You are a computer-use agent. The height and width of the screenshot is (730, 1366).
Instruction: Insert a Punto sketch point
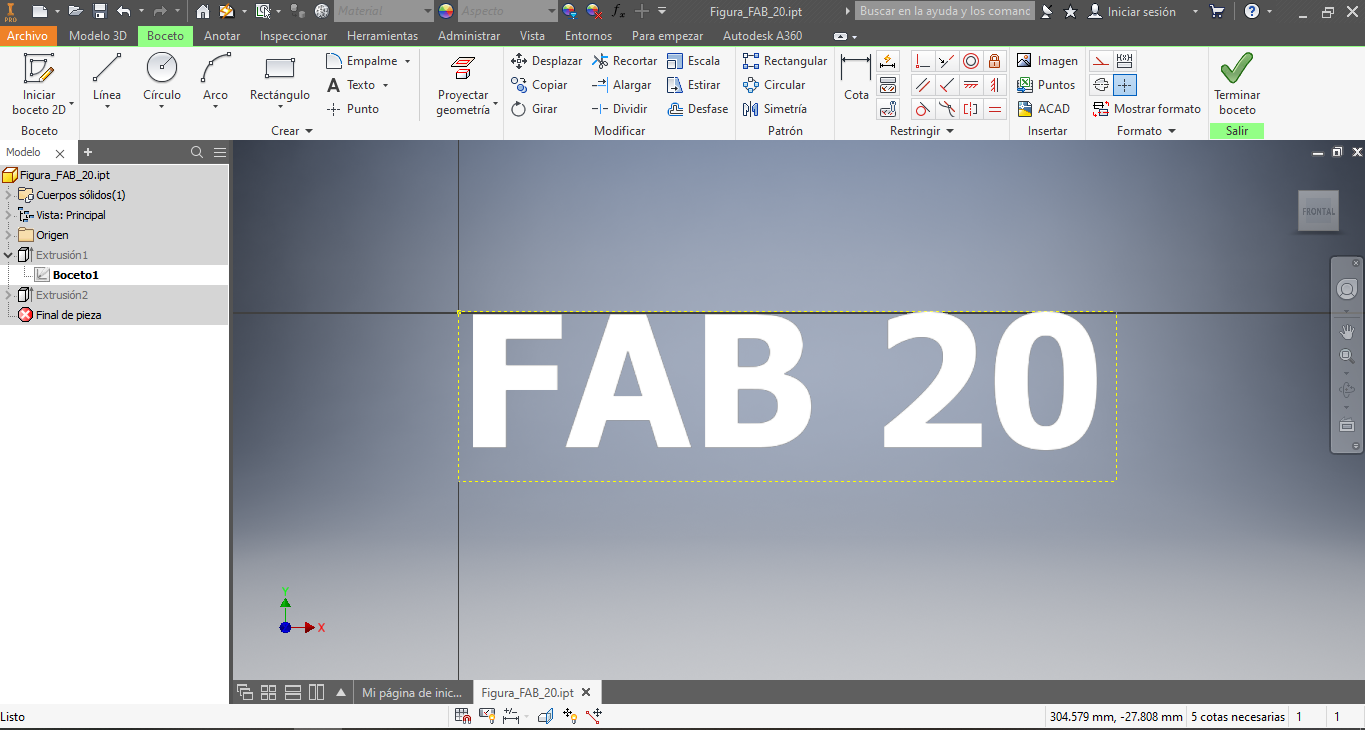click(x=353, y=109)
